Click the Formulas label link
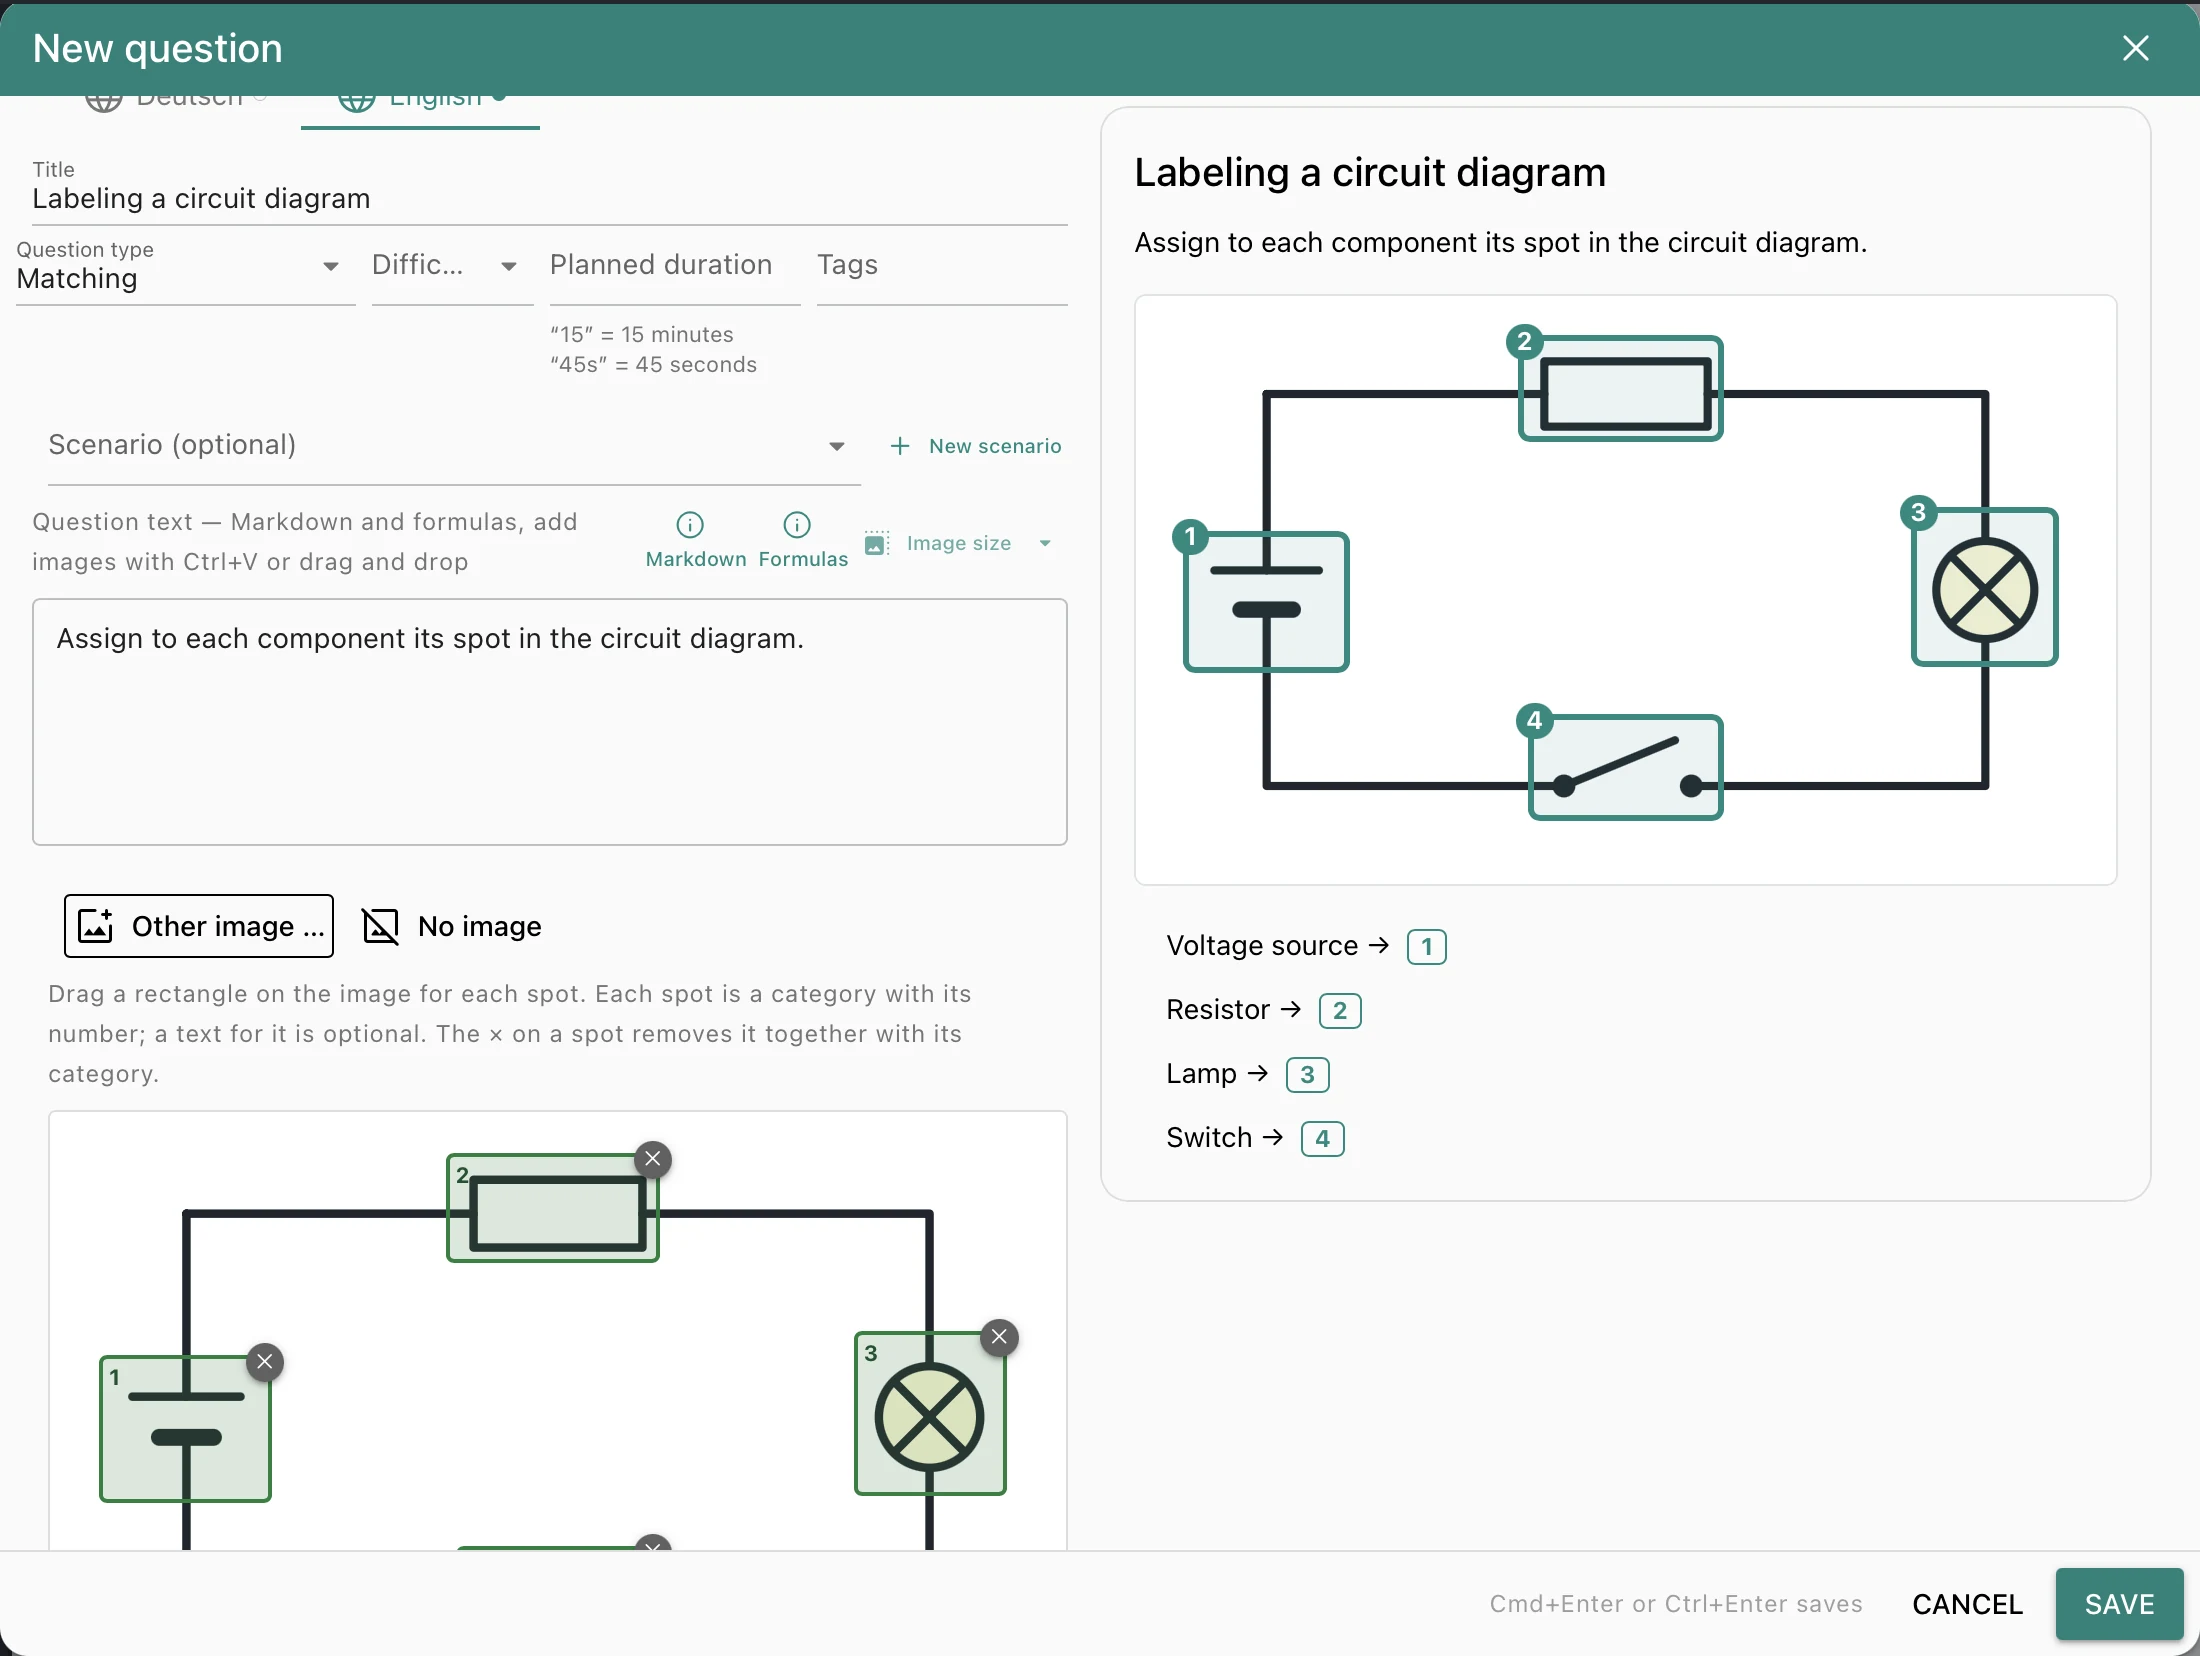2200x1656 pixels. coord(803,559)
